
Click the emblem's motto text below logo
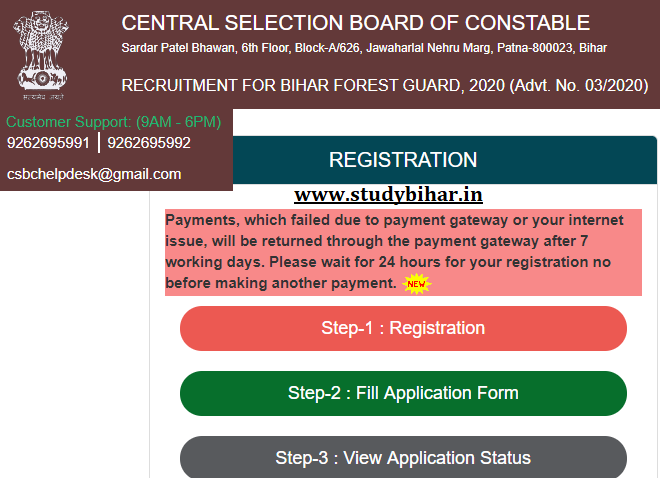pyautogui.click(x=43, y=97)
